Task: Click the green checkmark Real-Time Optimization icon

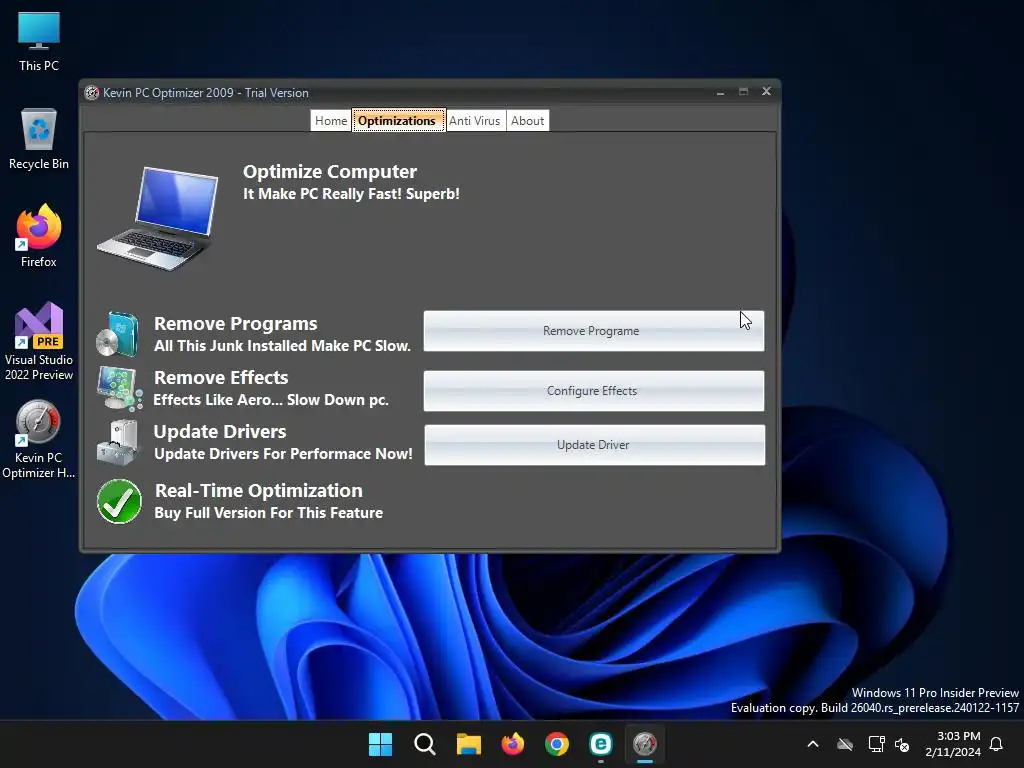Action: tap(120, 502)
